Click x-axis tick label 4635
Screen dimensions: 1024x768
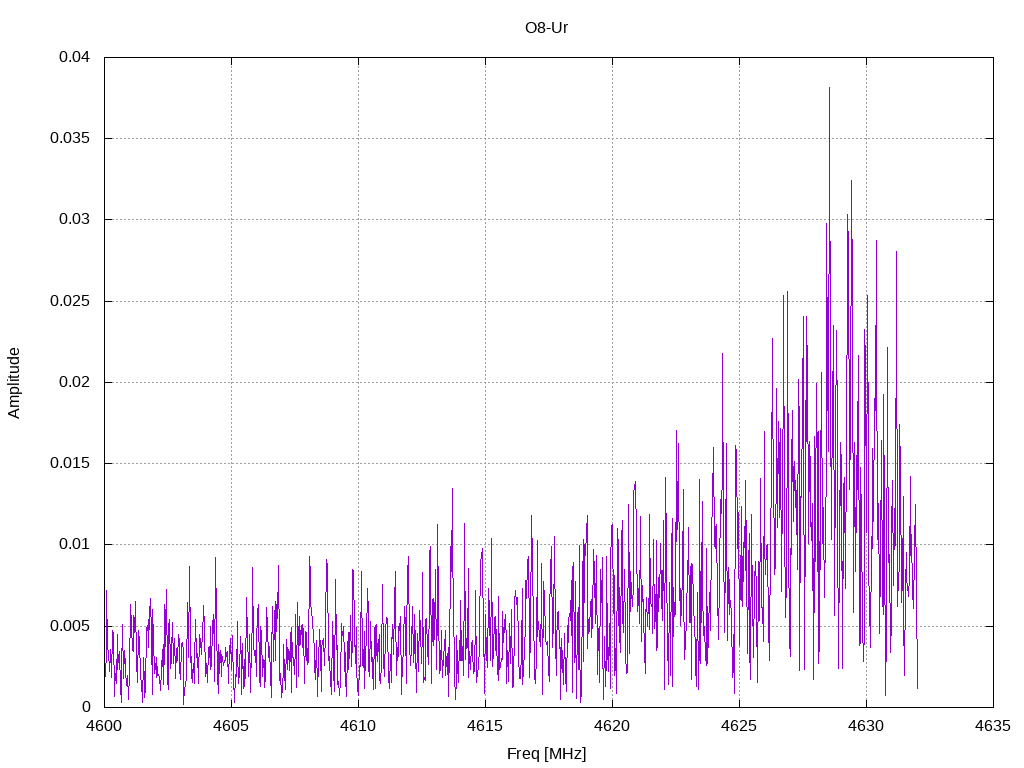coord(993,726)
